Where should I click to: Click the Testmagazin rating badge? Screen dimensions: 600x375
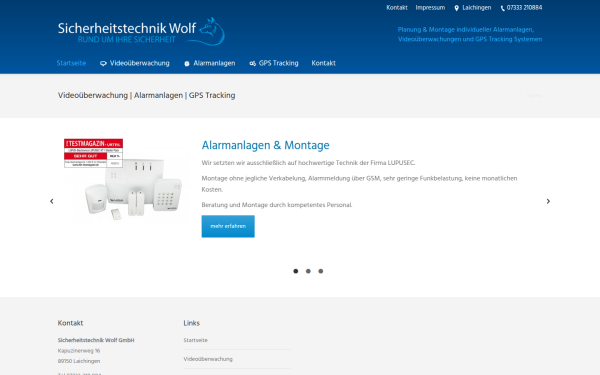coord(93,153)
